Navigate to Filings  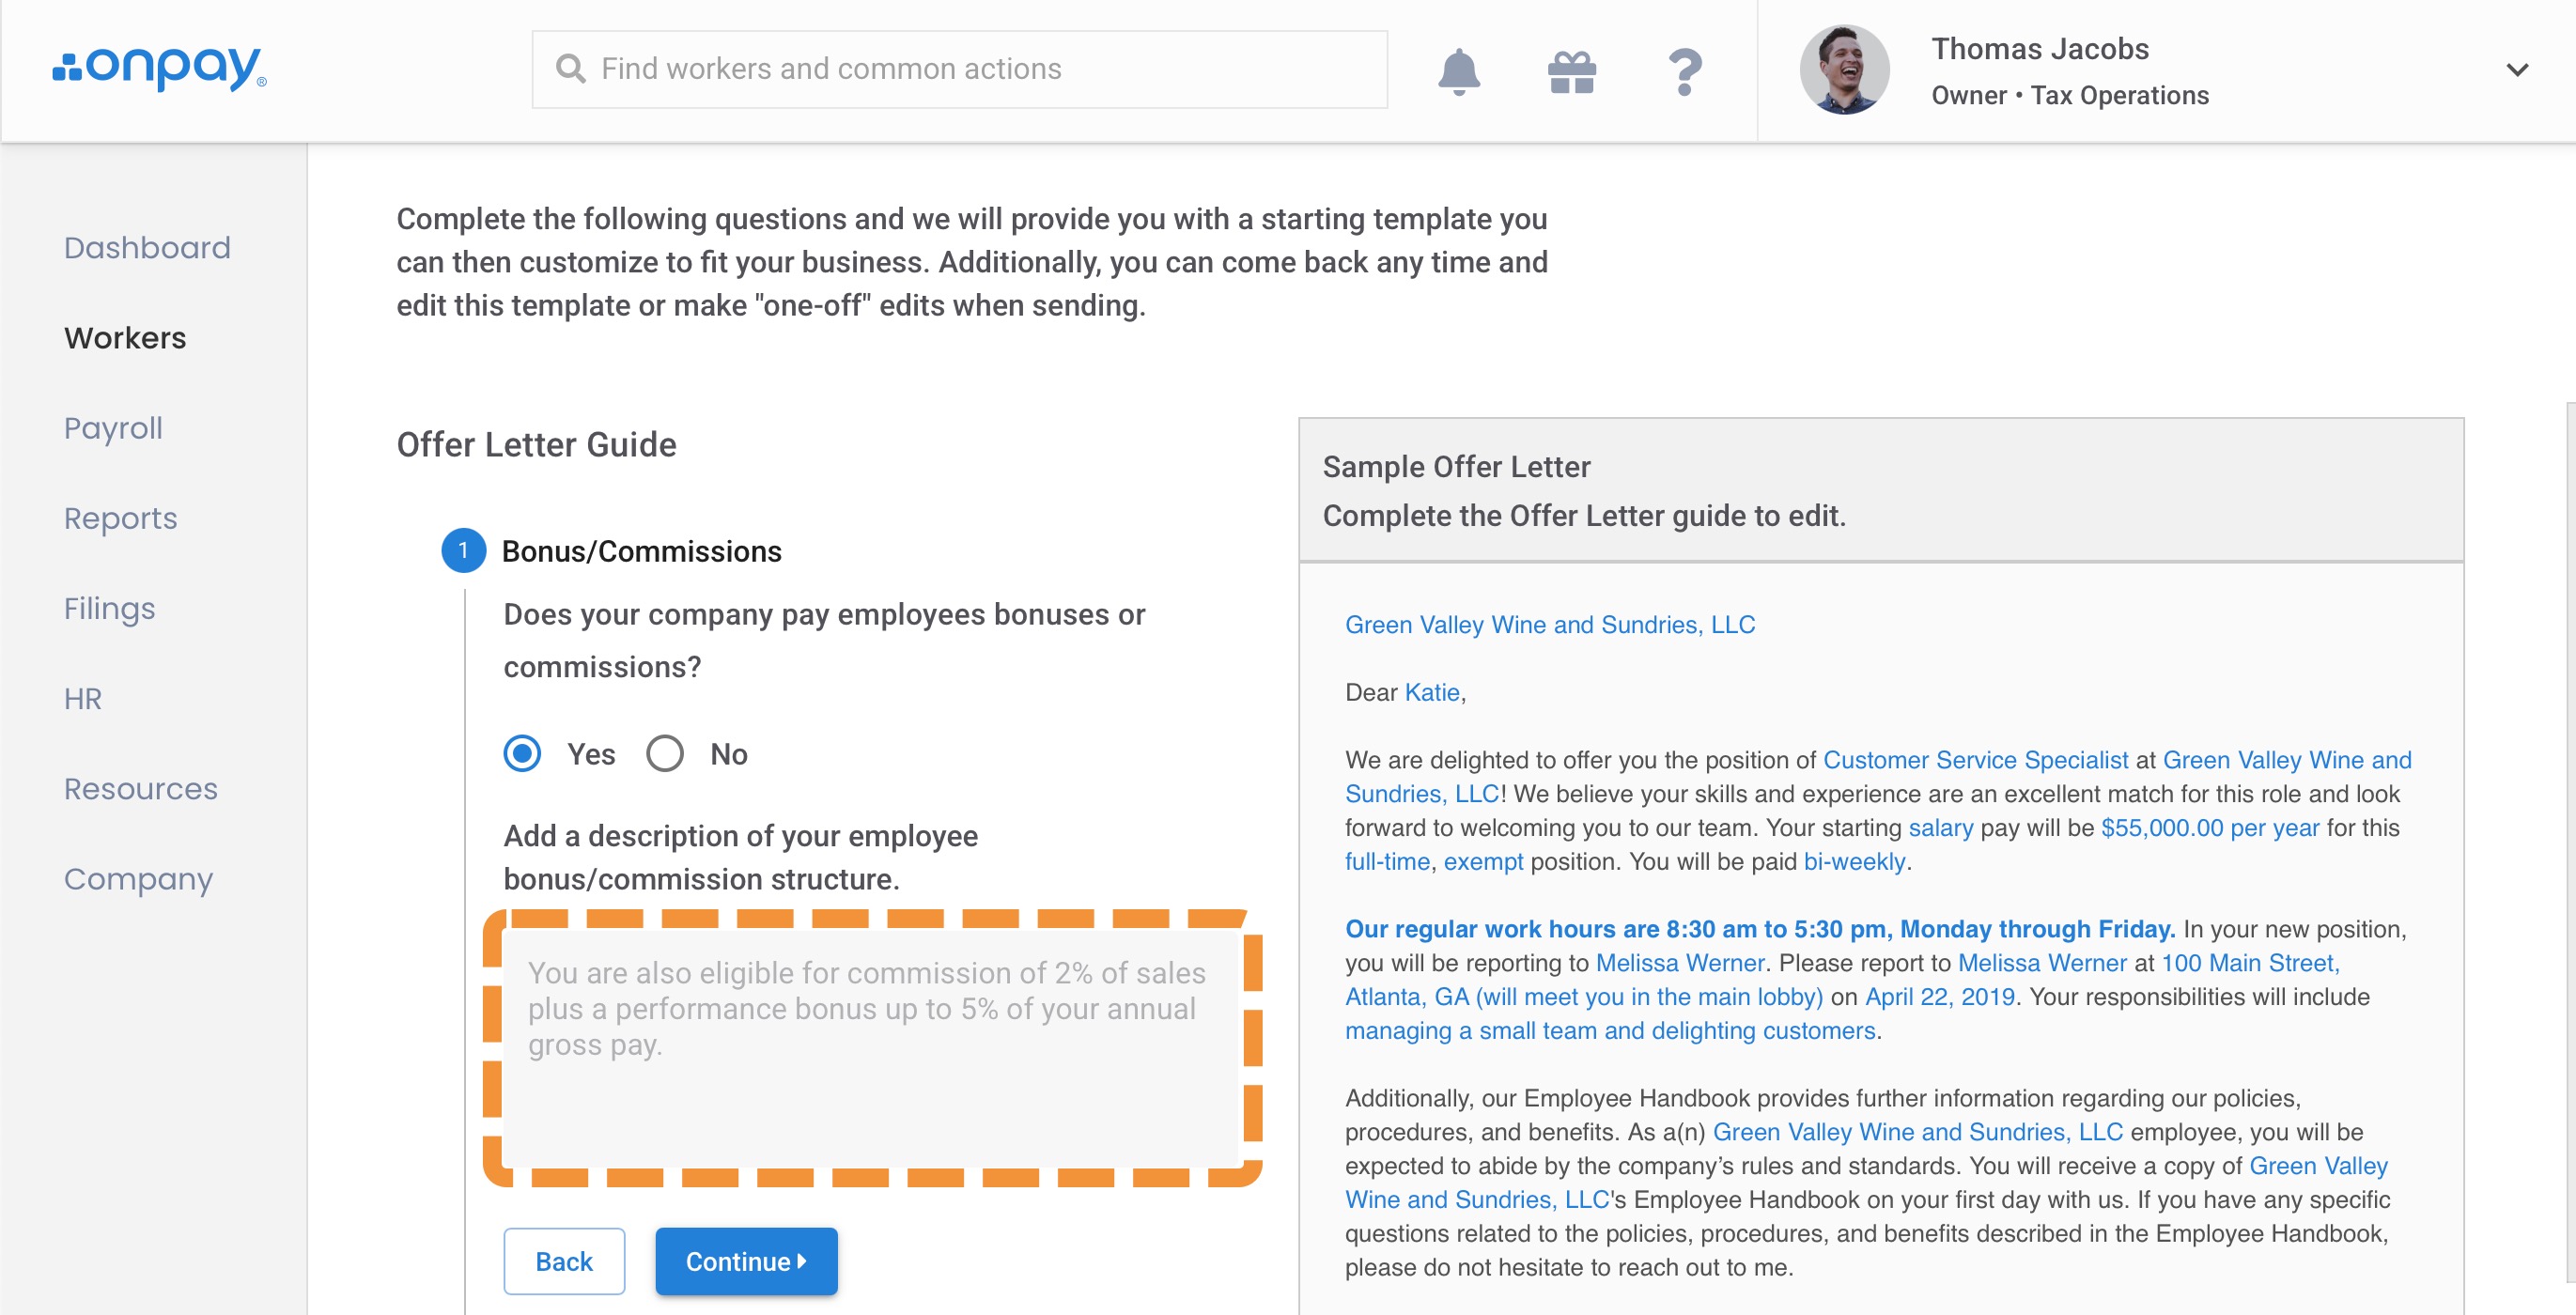(109, 608)
